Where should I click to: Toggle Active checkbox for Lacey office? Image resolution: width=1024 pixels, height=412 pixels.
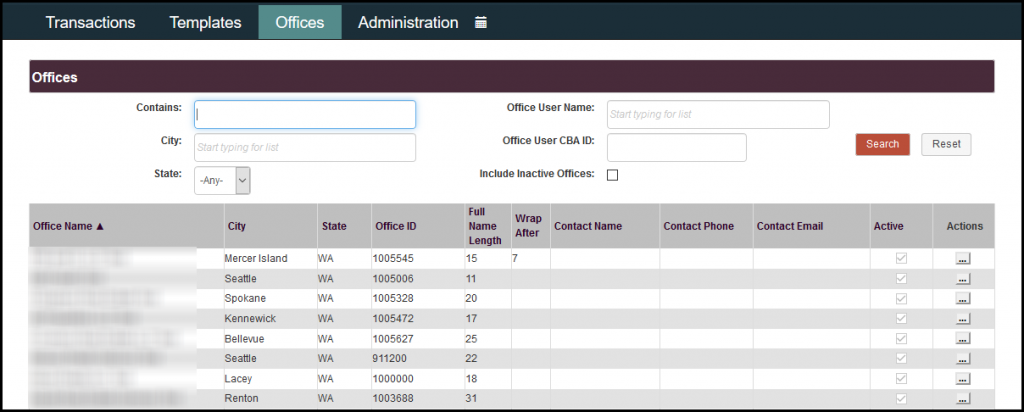pyautogui.click(x=901, y=379)
